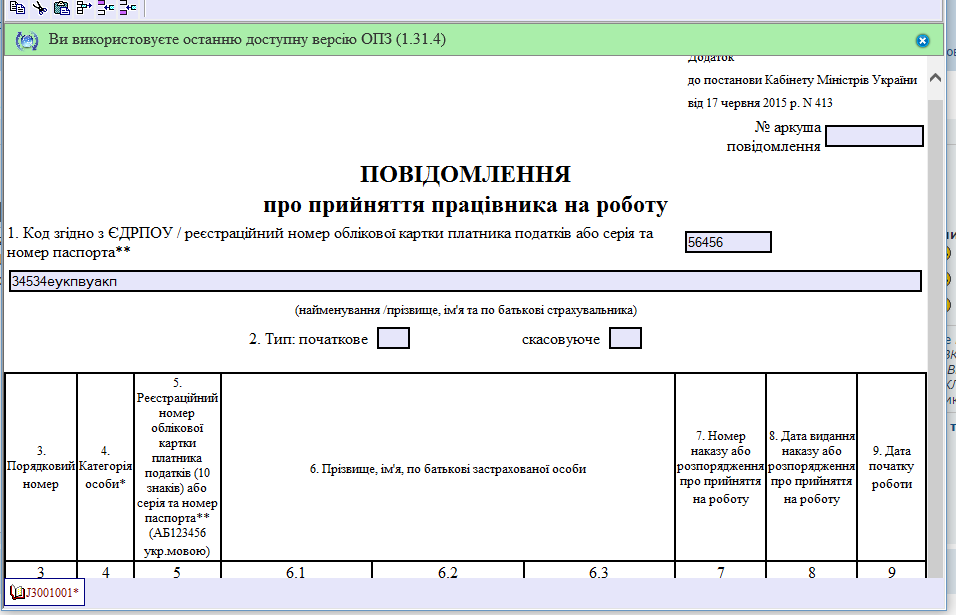Screen dimensions: 956x615
Task: Click the globe update icon in green banner
Action: click(x=27, y=41)
